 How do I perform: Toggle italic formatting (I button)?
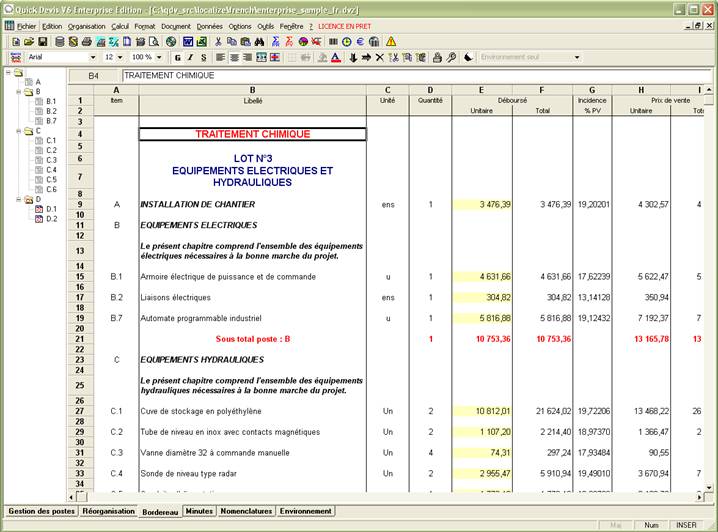188,58
